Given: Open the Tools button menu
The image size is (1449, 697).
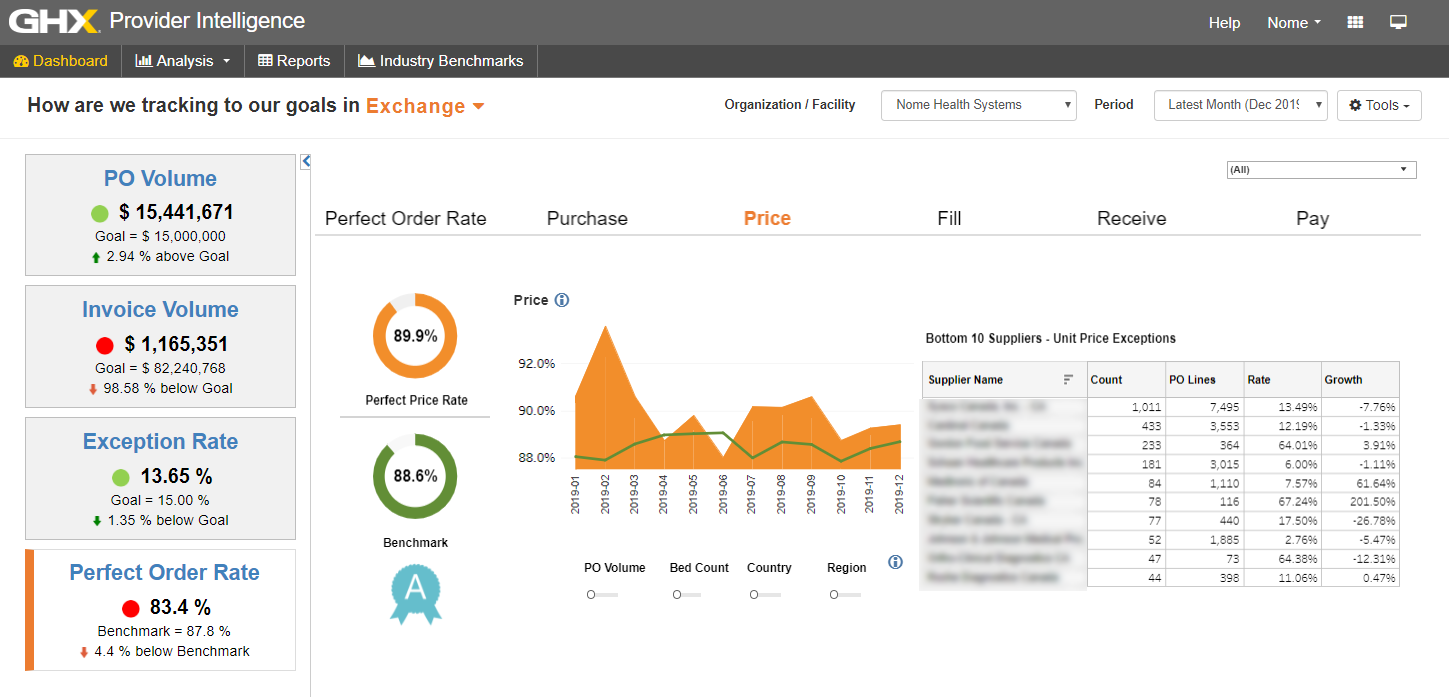Looking at the screenshot, I should (1379, 105).
